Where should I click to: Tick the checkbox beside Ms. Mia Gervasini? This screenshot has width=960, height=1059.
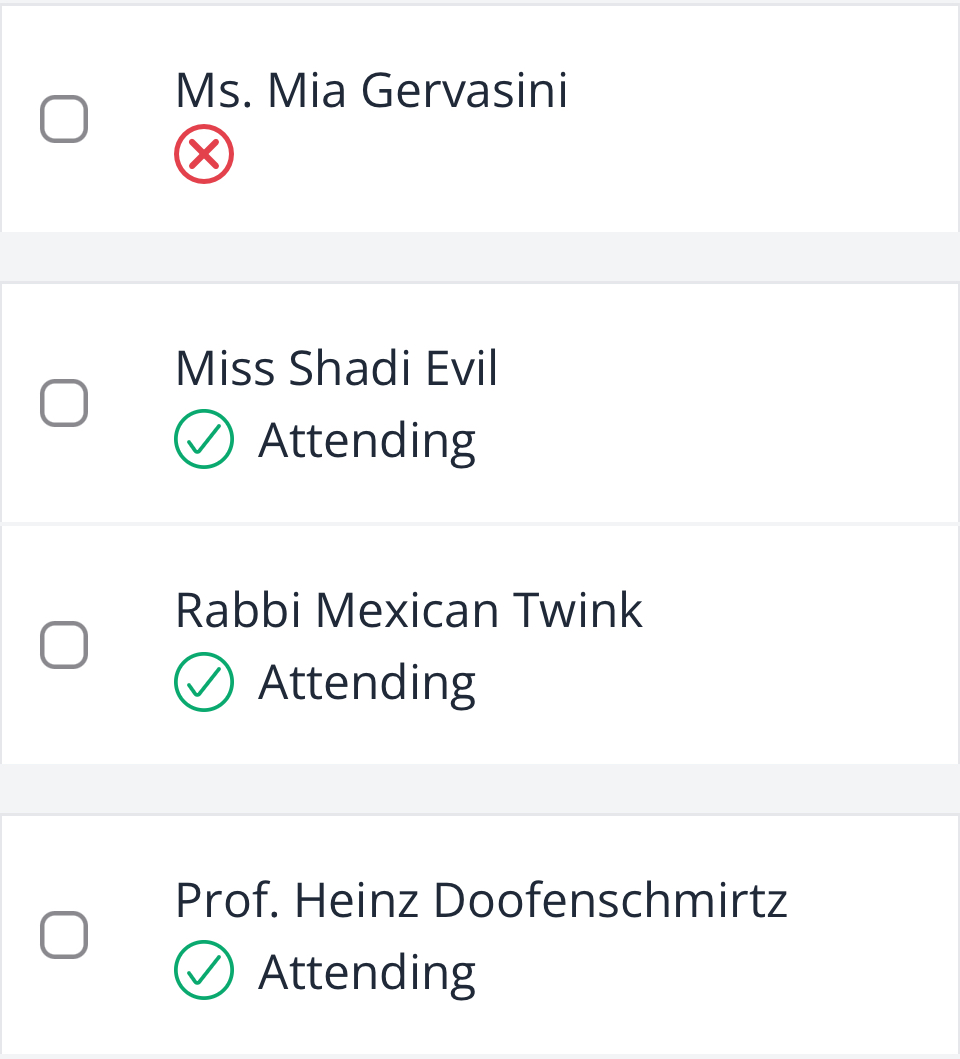(x=64, y=119)
